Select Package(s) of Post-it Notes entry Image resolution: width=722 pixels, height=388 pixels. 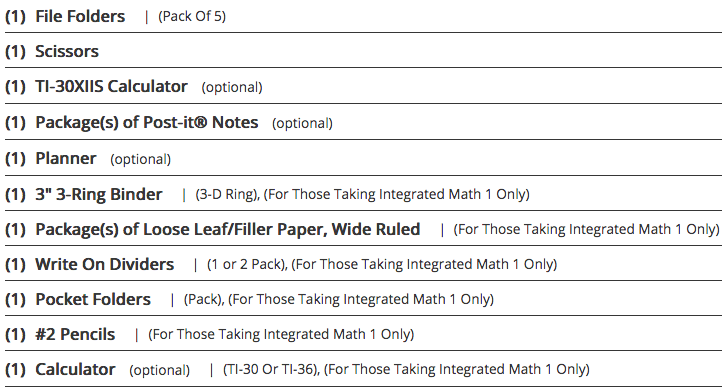coord(147,122)
